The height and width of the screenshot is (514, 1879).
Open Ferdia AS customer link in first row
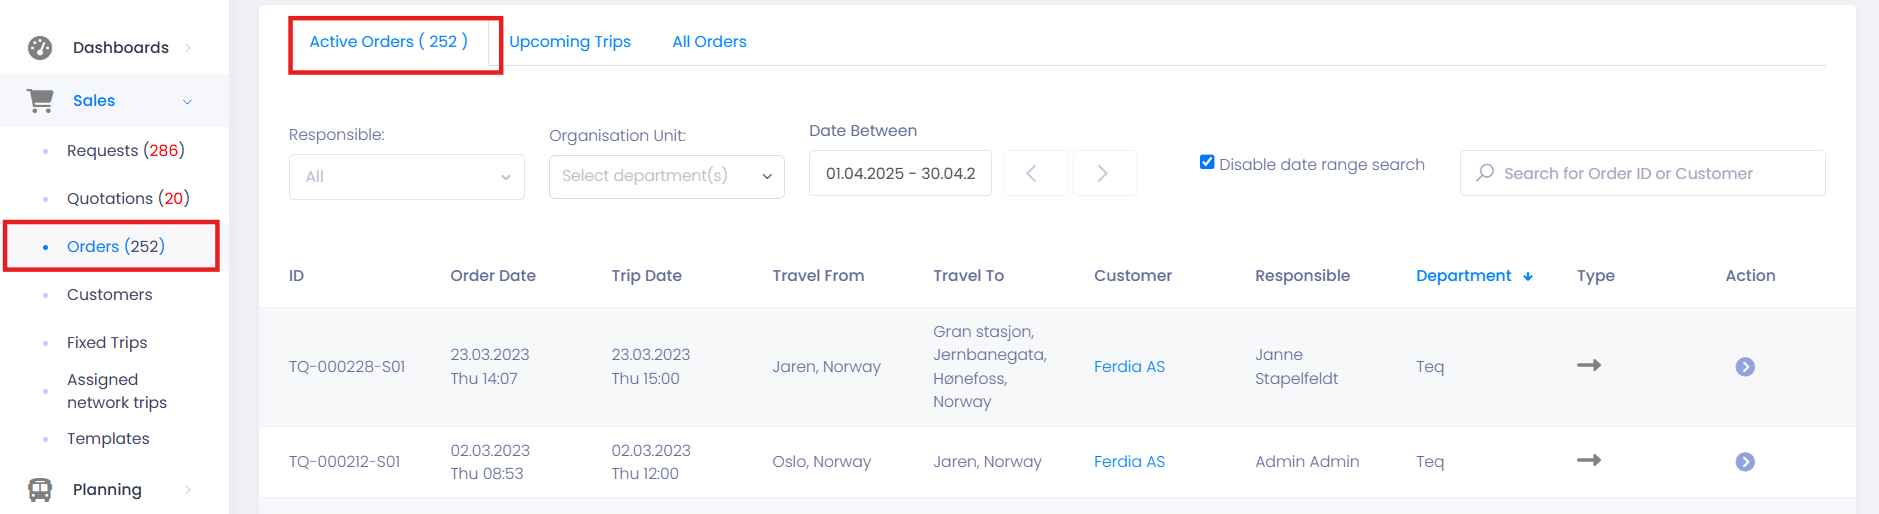click(x=1129, y=367)
